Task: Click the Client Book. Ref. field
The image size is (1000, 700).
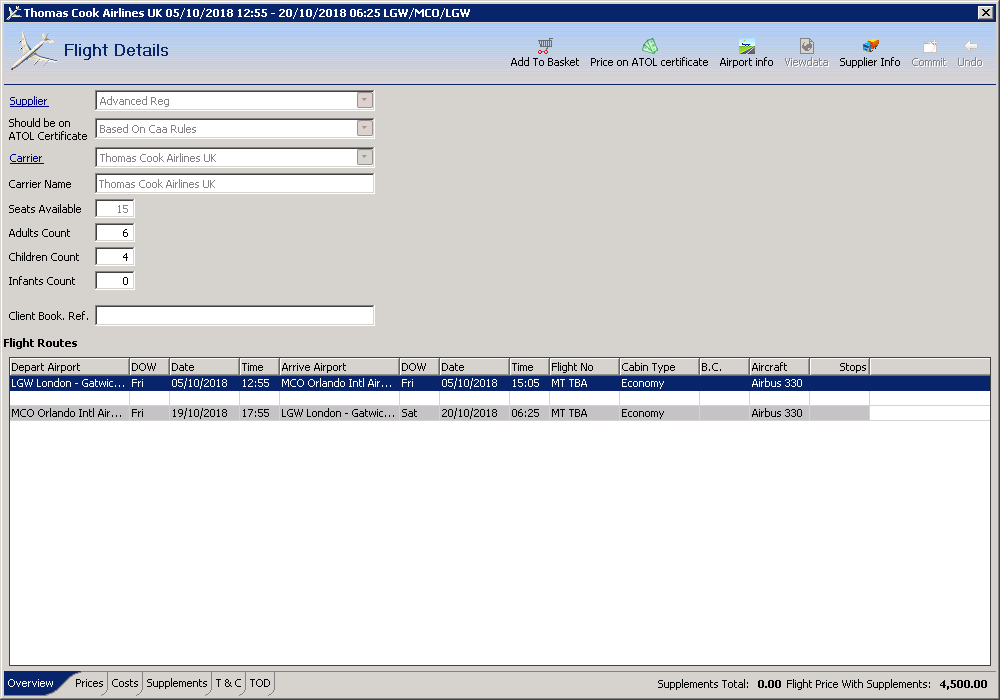Action: tap(235, 316)
